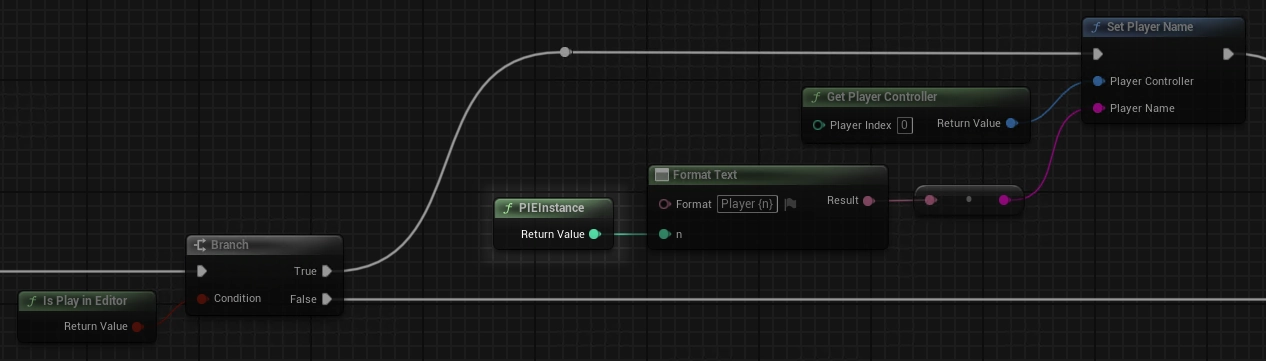Select the Get Player Controller node header
This screenshot has height=361, width=1266.
click(x=916, y=97)
